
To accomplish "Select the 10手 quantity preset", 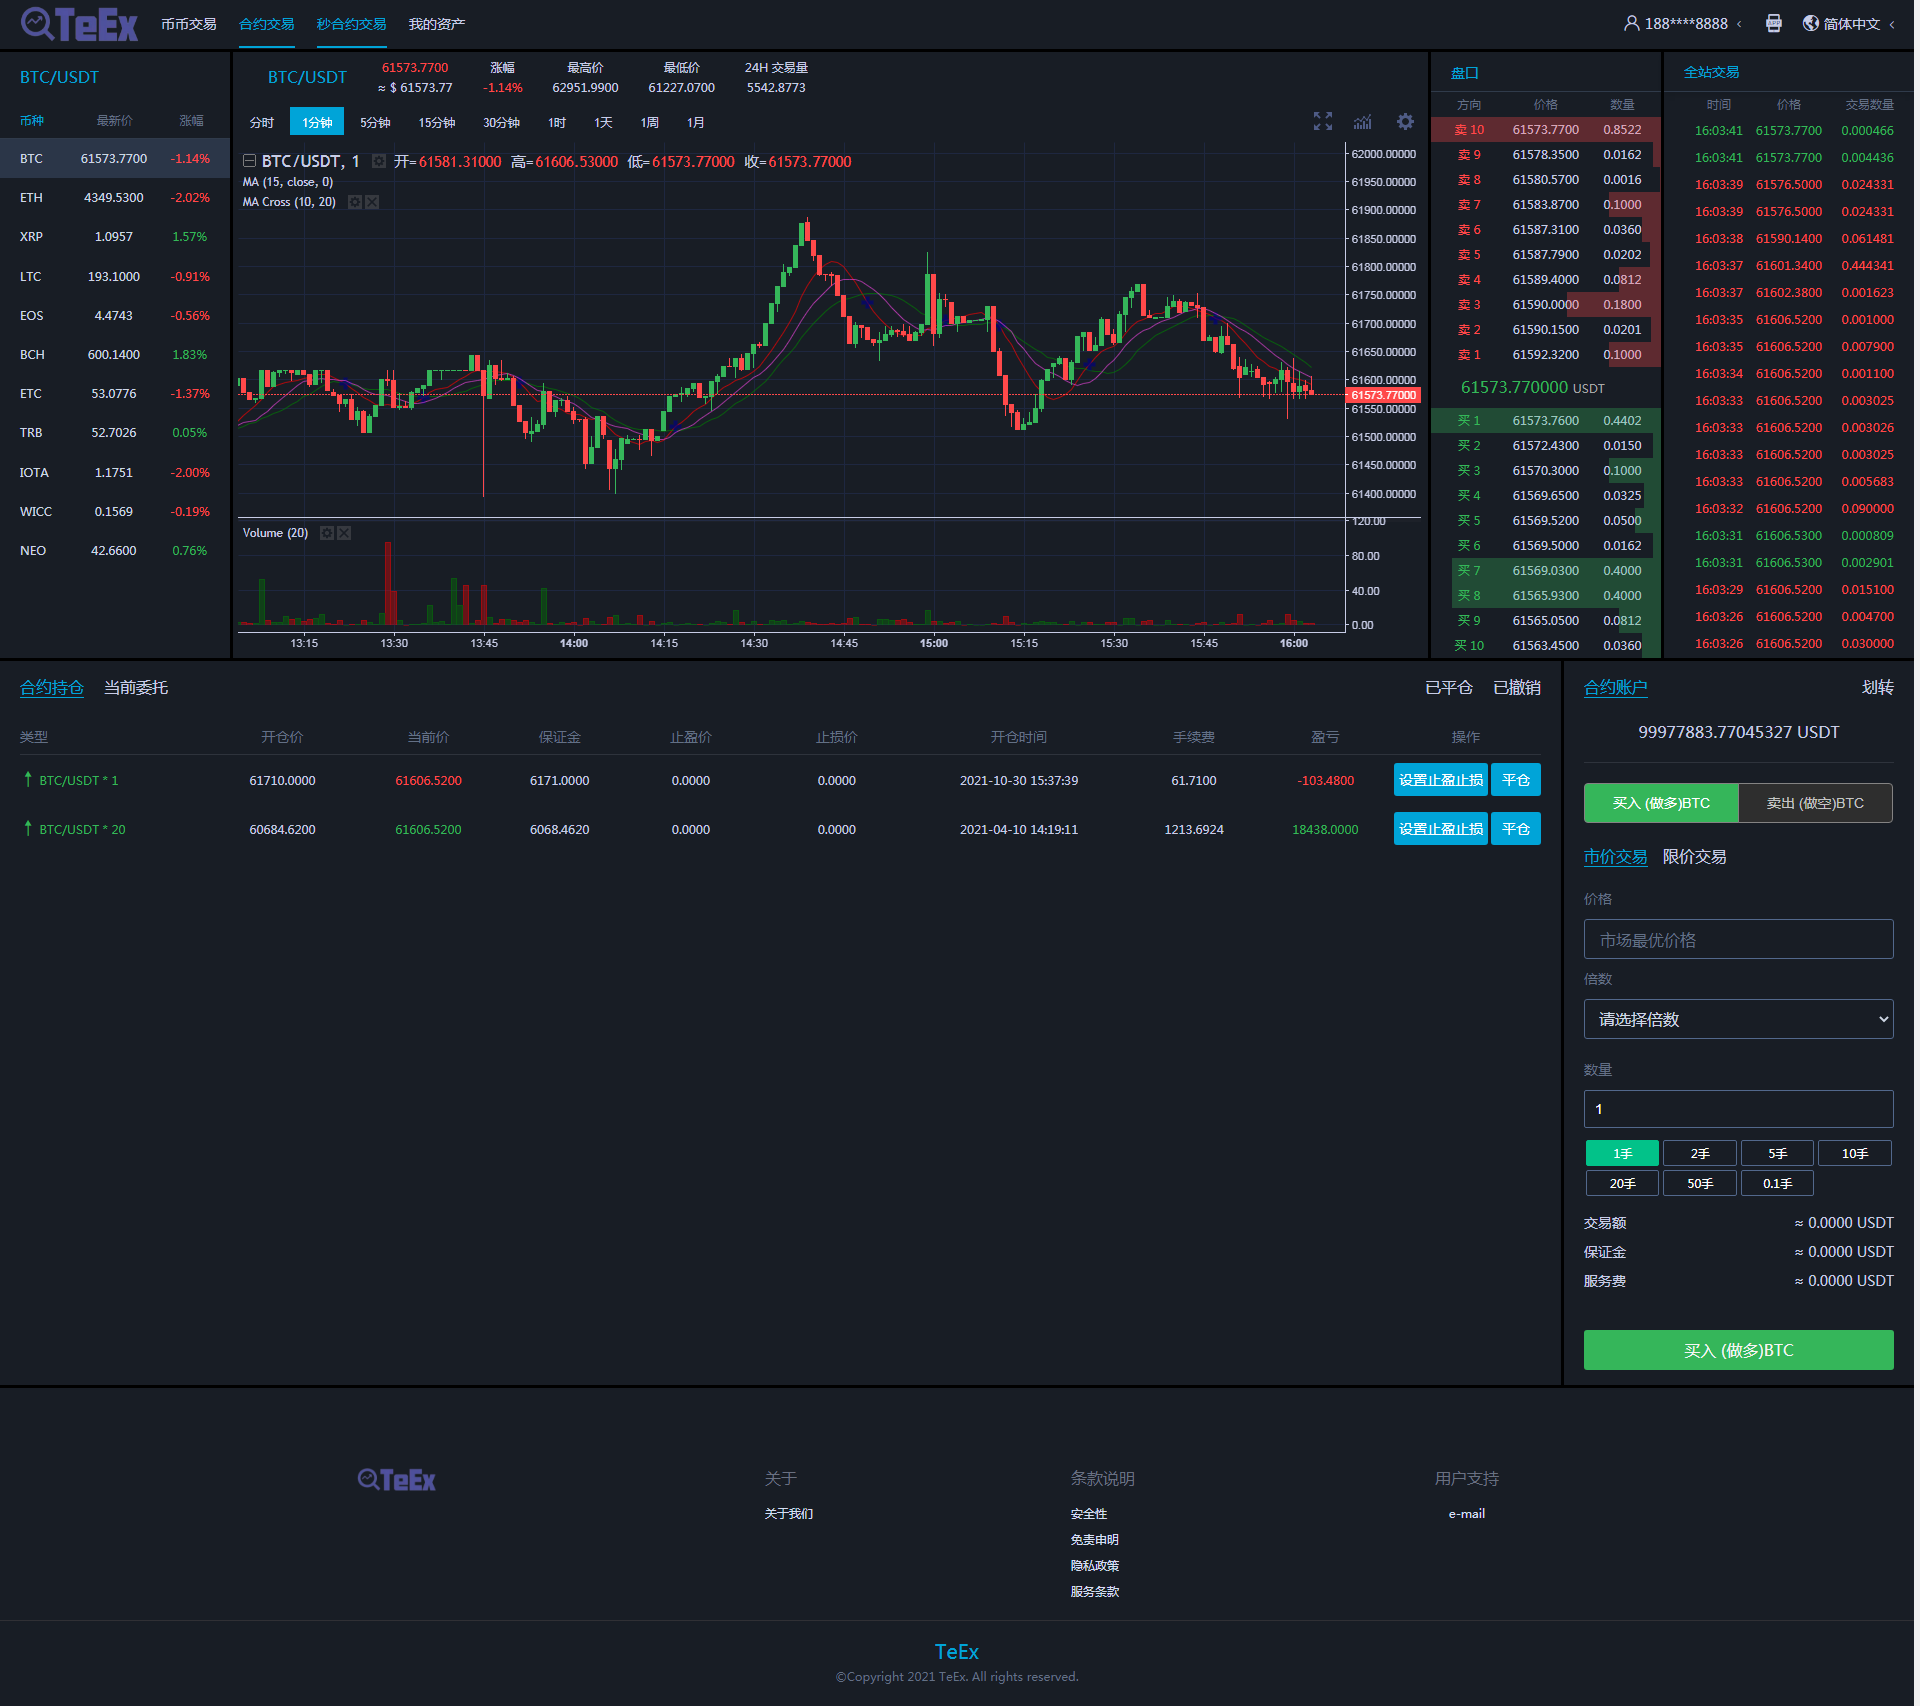I will (x=1854, y=1152).
